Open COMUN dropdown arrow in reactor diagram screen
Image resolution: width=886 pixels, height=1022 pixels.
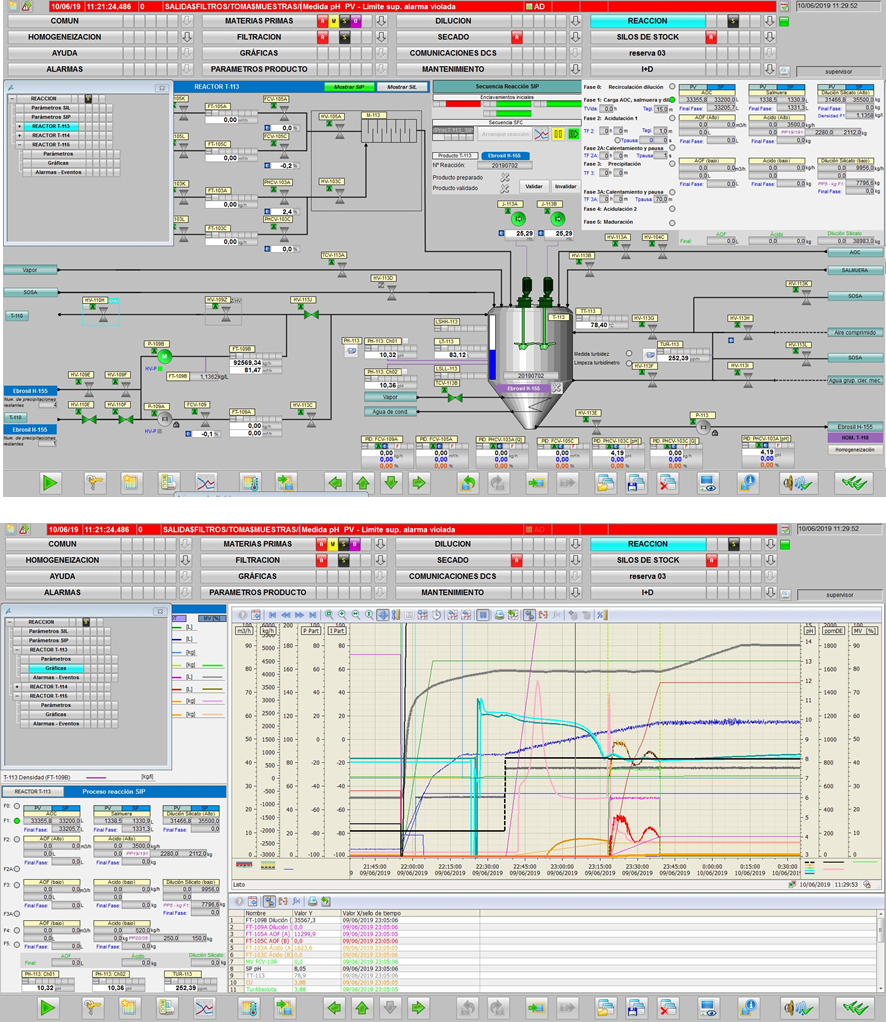(x=187, y=21)
